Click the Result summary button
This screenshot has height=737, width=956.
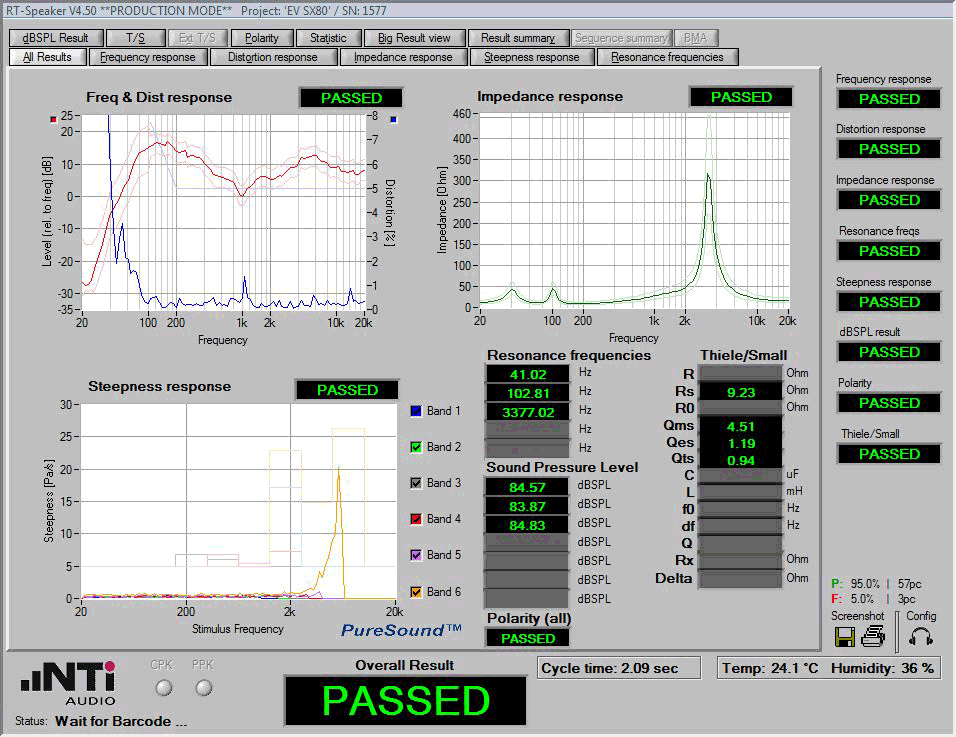(x=518, y=38)
